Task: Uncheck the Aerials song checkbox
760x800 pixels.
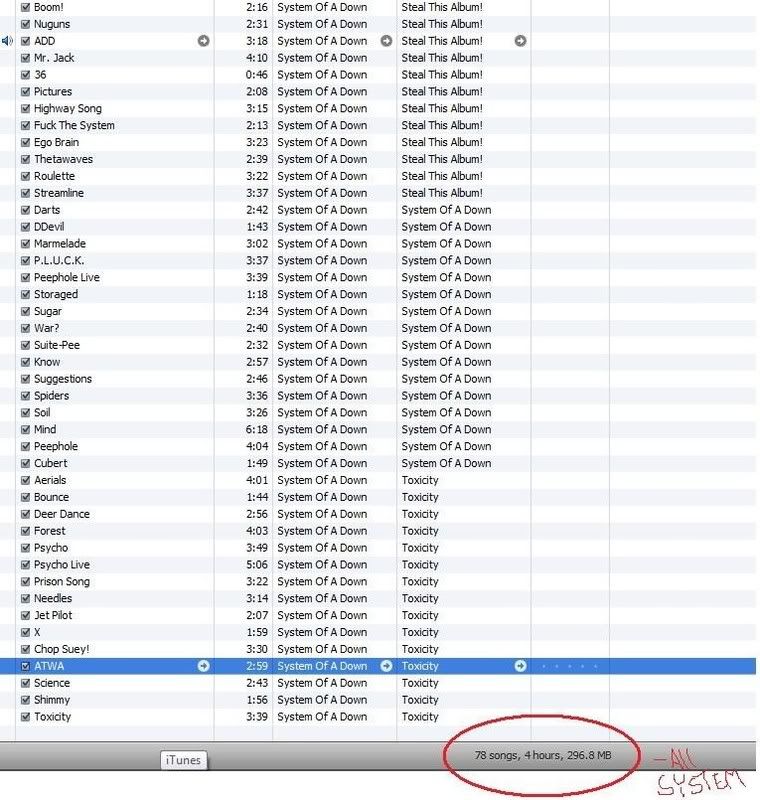Action: tap(25, 480)
